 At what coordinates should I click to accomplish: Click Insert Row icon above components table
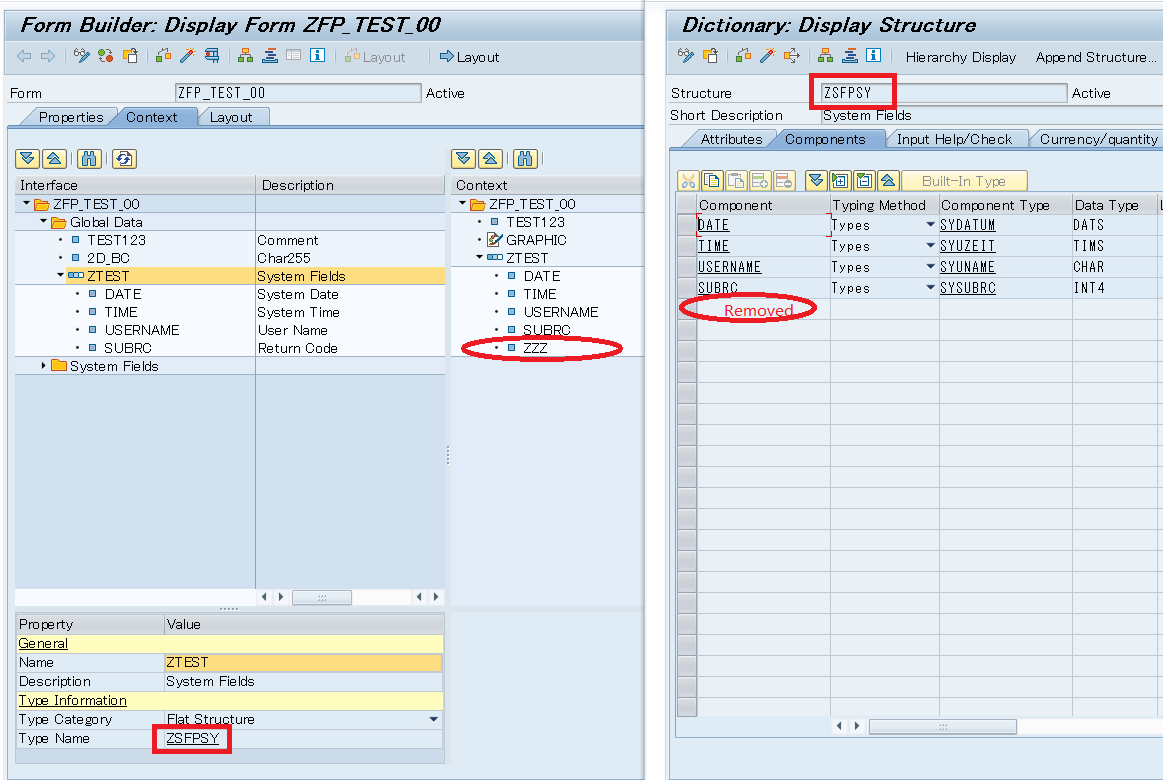pyautogui.click(x=760, y=181)
